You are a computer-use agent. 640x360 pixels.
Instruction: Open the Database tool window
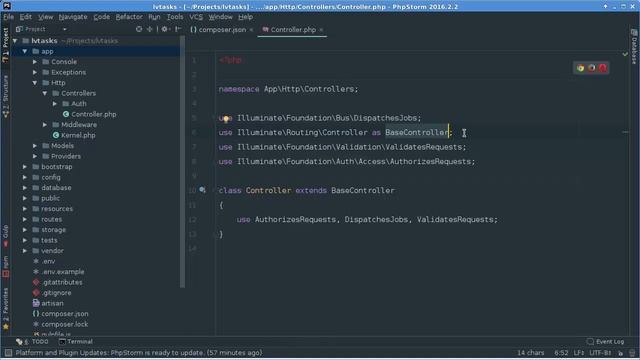click(x=634, y=46)
